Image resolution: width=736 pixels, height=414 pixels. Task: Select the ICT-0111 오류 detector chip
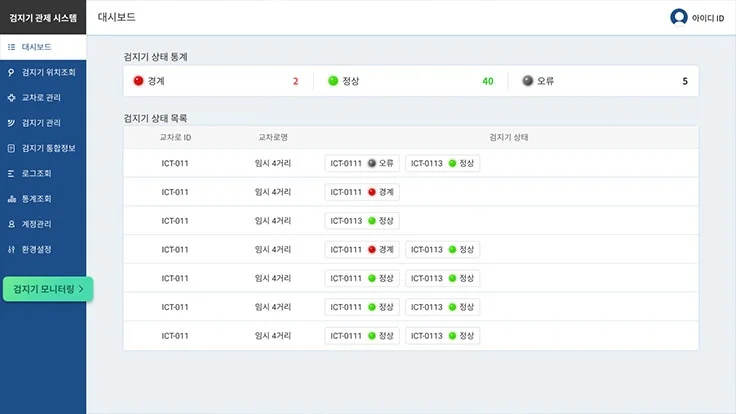click(x=362, y=163)
